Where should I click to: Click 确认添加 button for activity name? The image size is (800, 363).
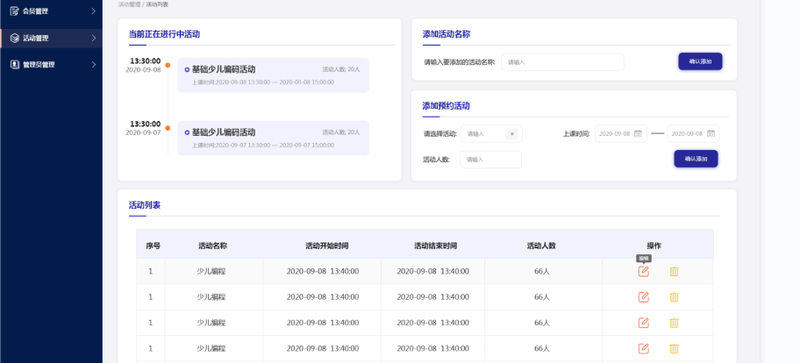700,61
